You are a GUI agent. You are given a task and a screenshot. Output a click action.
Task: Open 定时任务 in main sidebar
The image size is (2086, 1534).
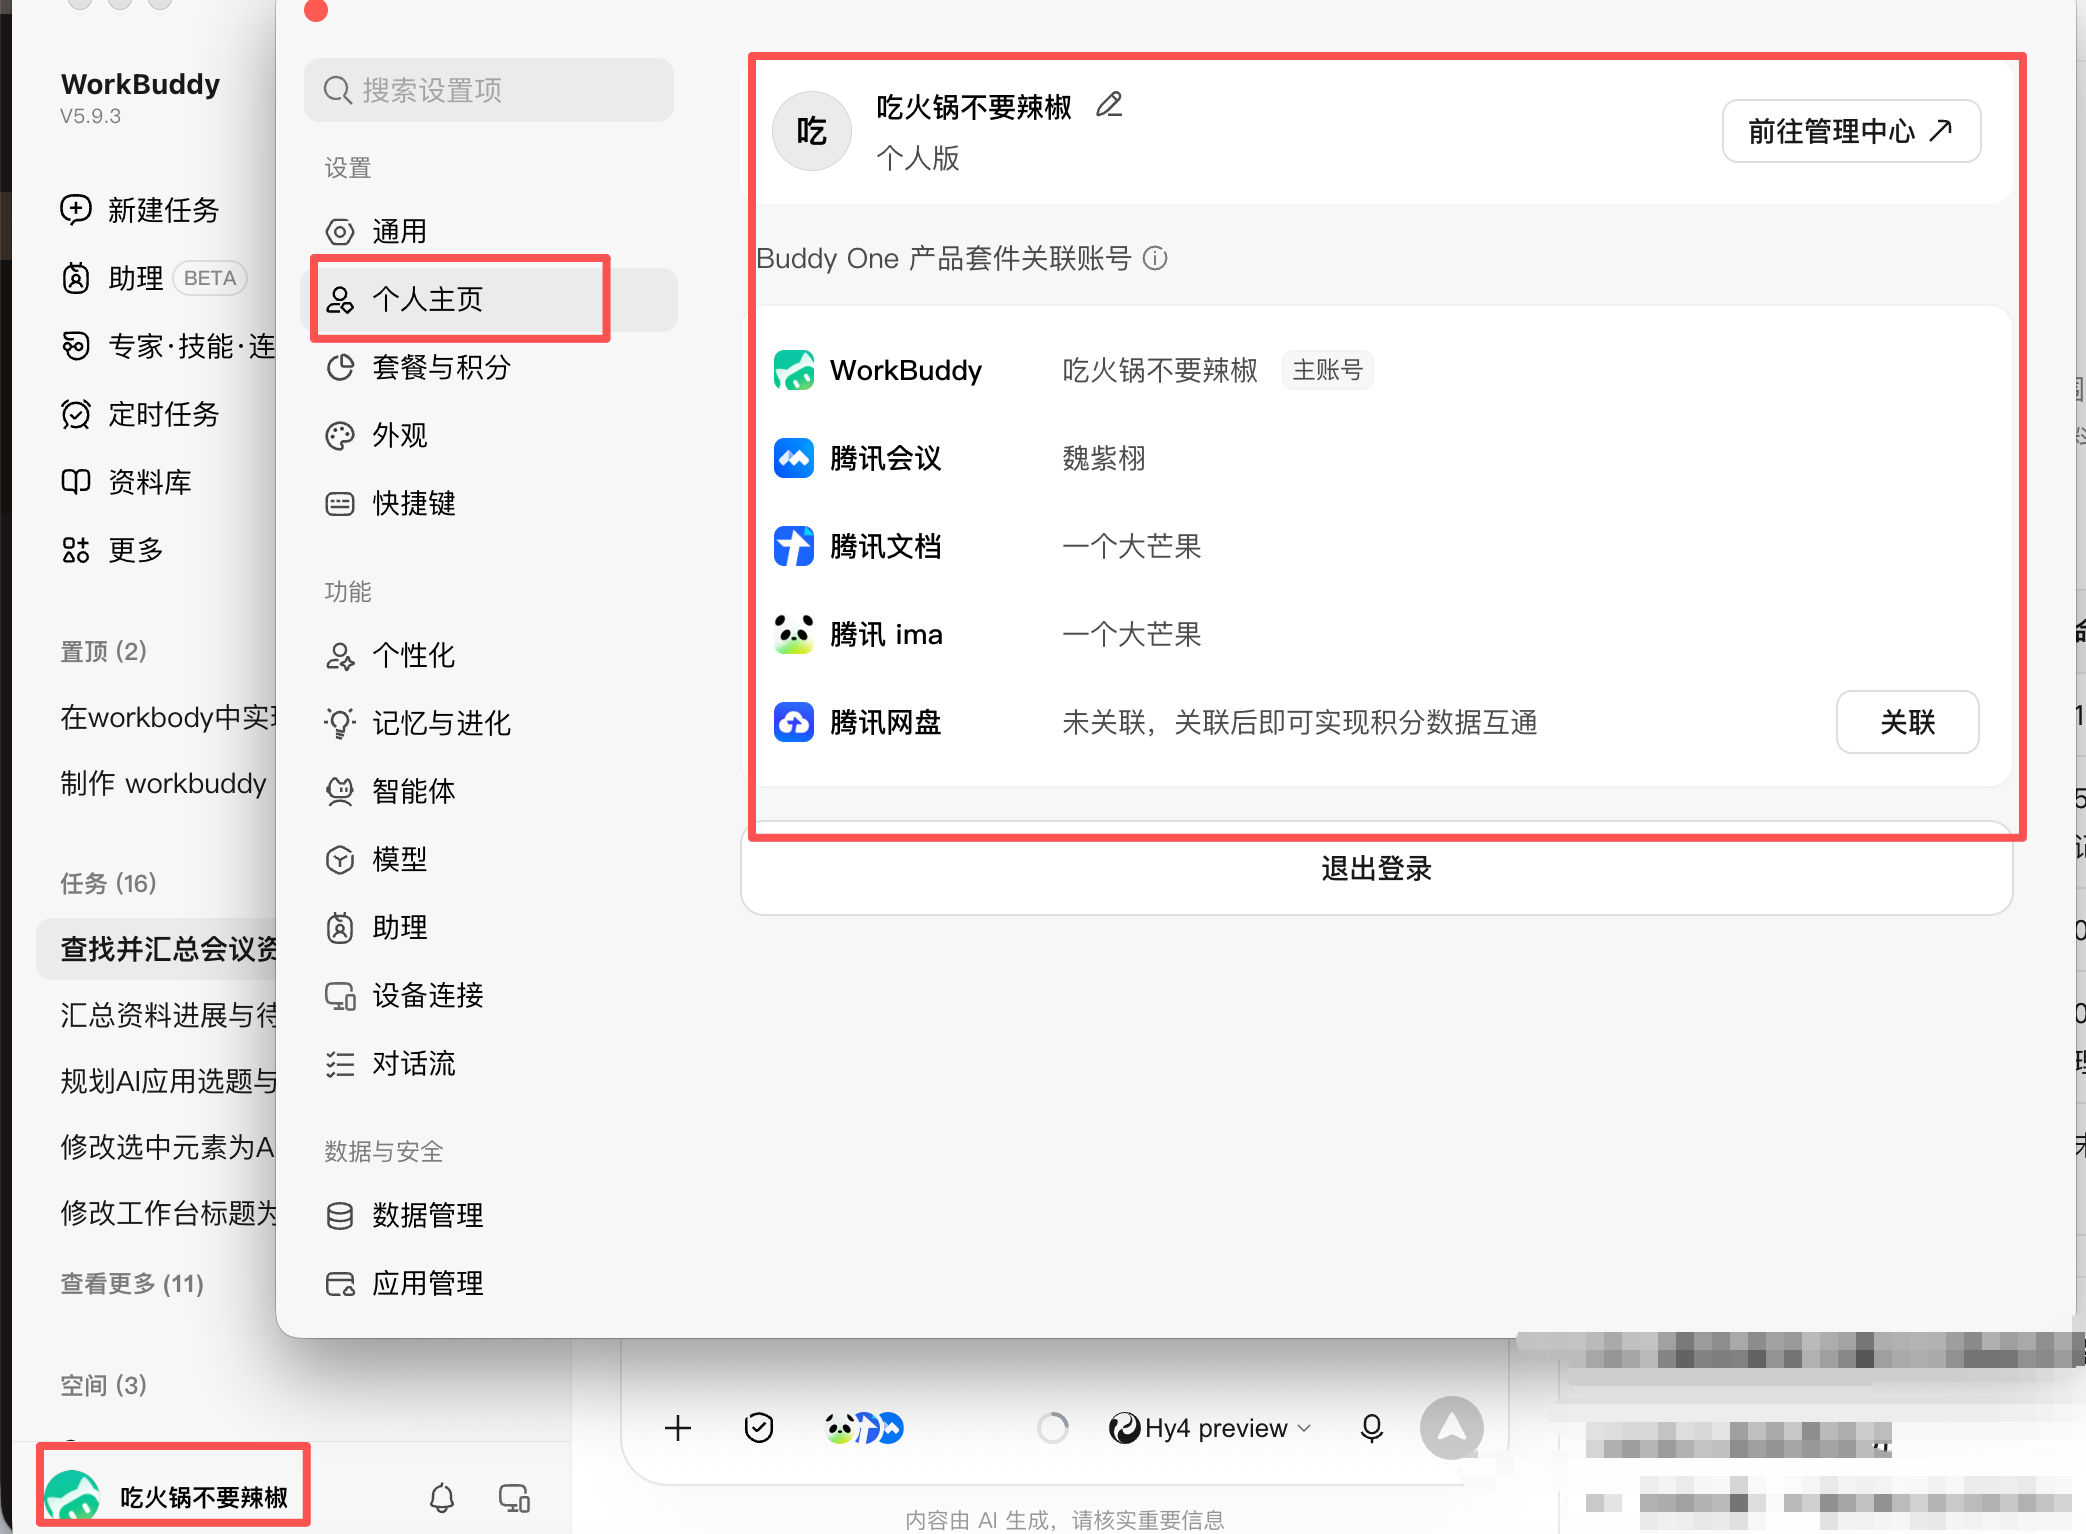(140, 414)
